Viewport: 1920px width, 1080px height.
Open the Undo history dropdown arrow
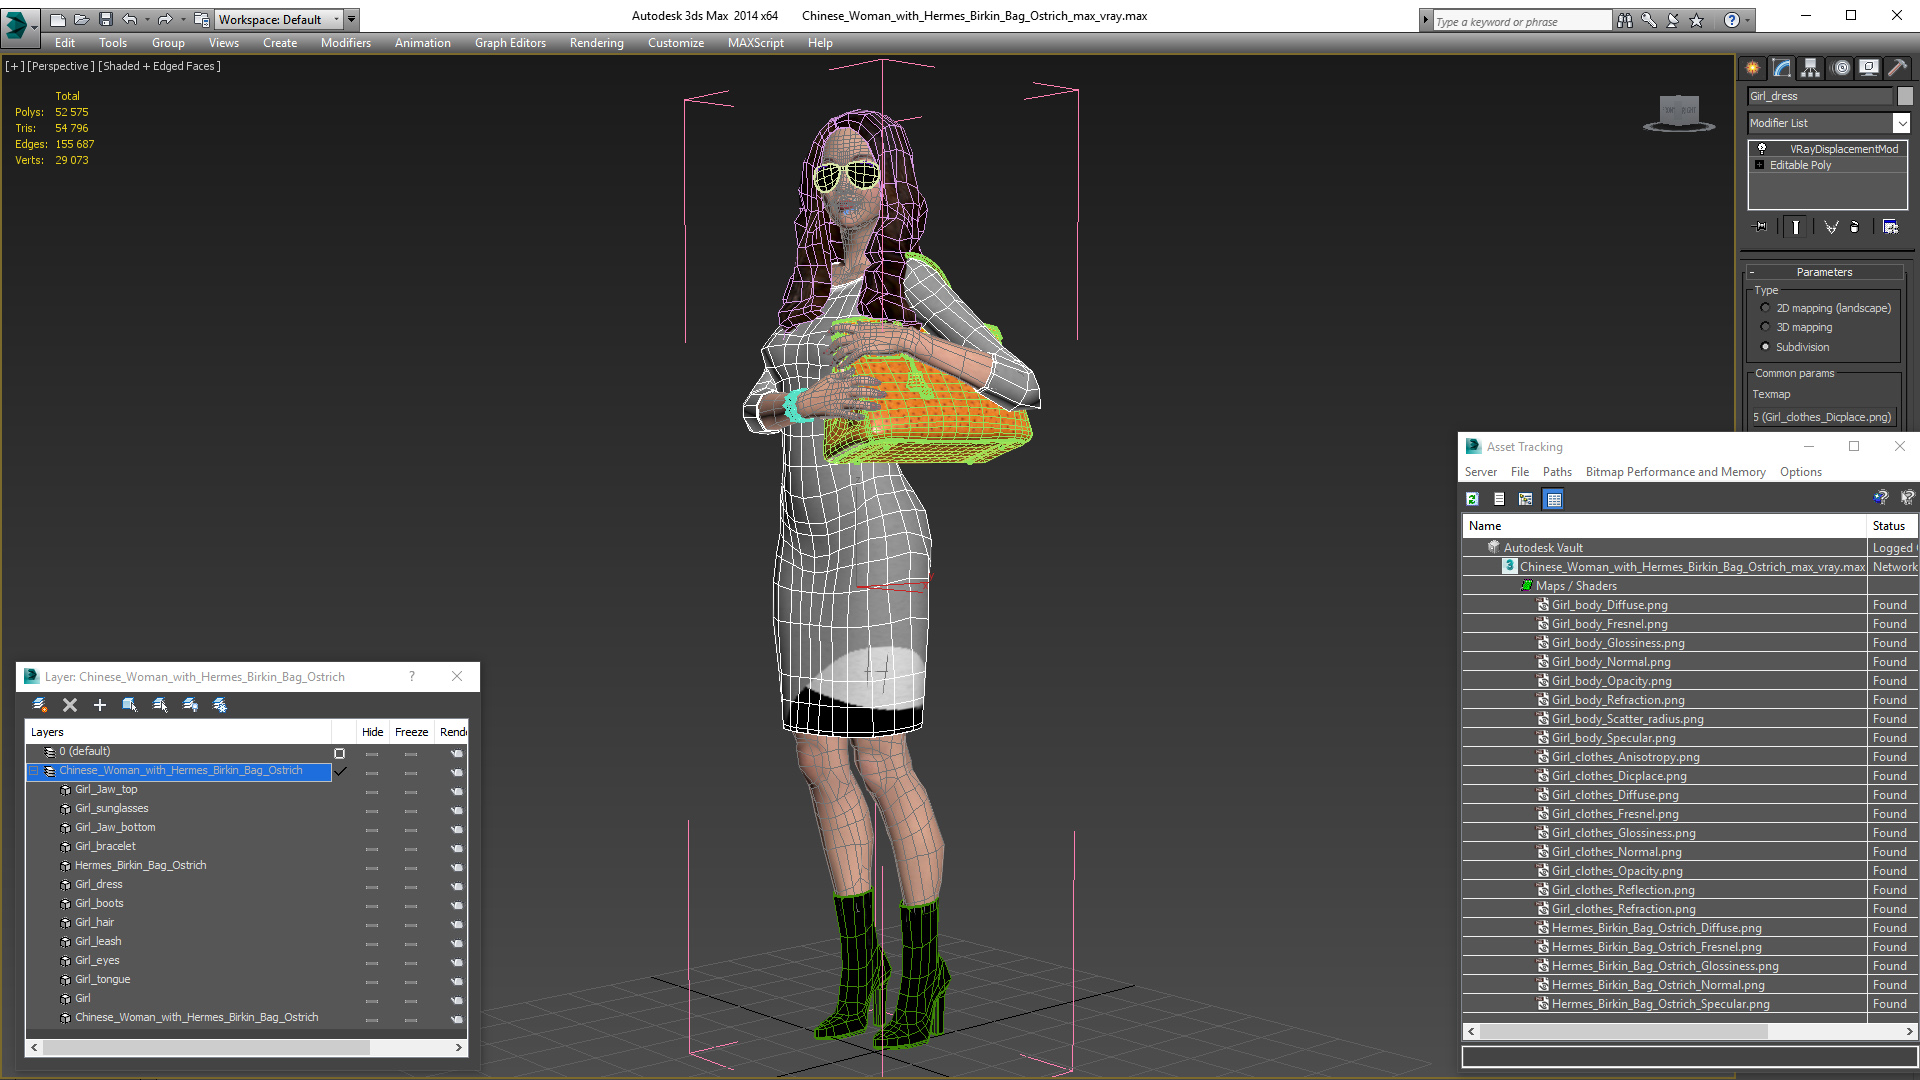(x=147, y=19)
